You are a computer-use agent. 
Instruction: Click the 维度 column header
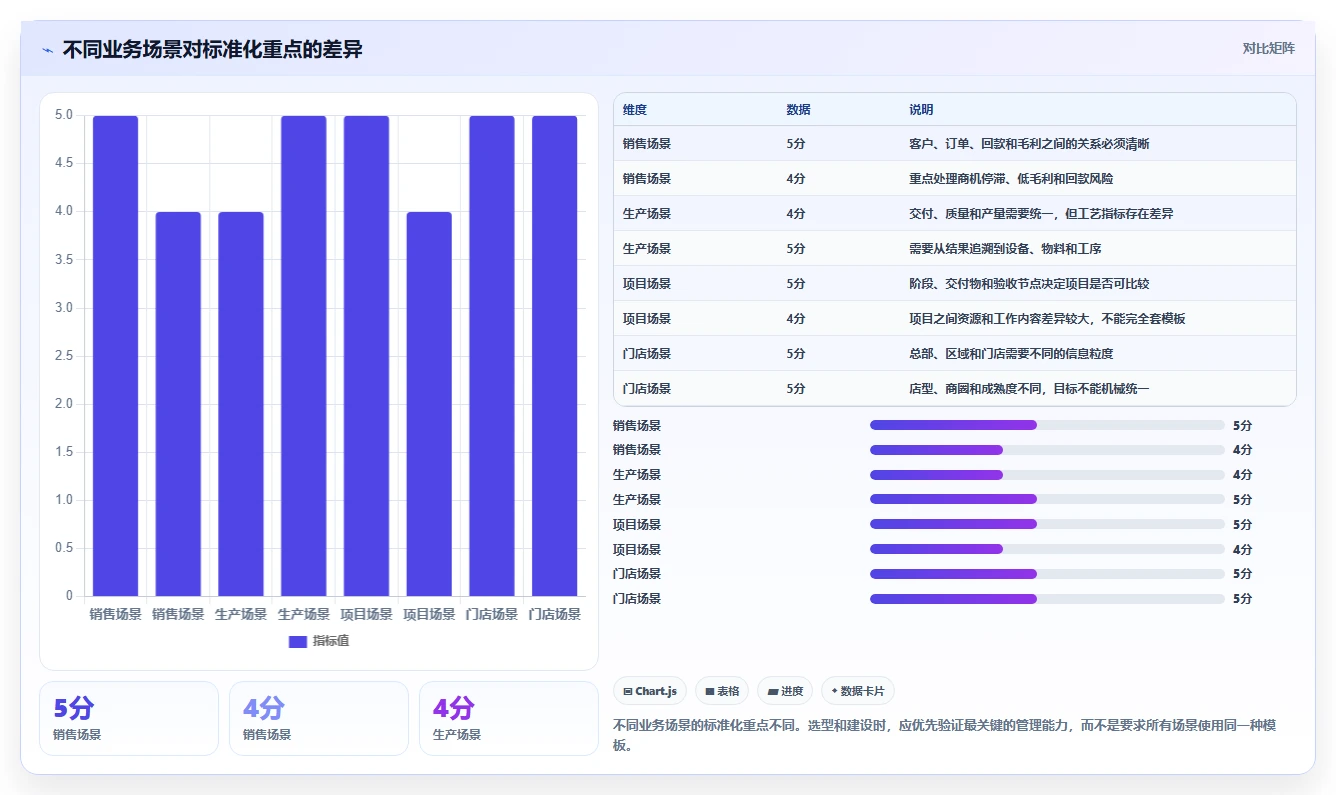point(635,110)
